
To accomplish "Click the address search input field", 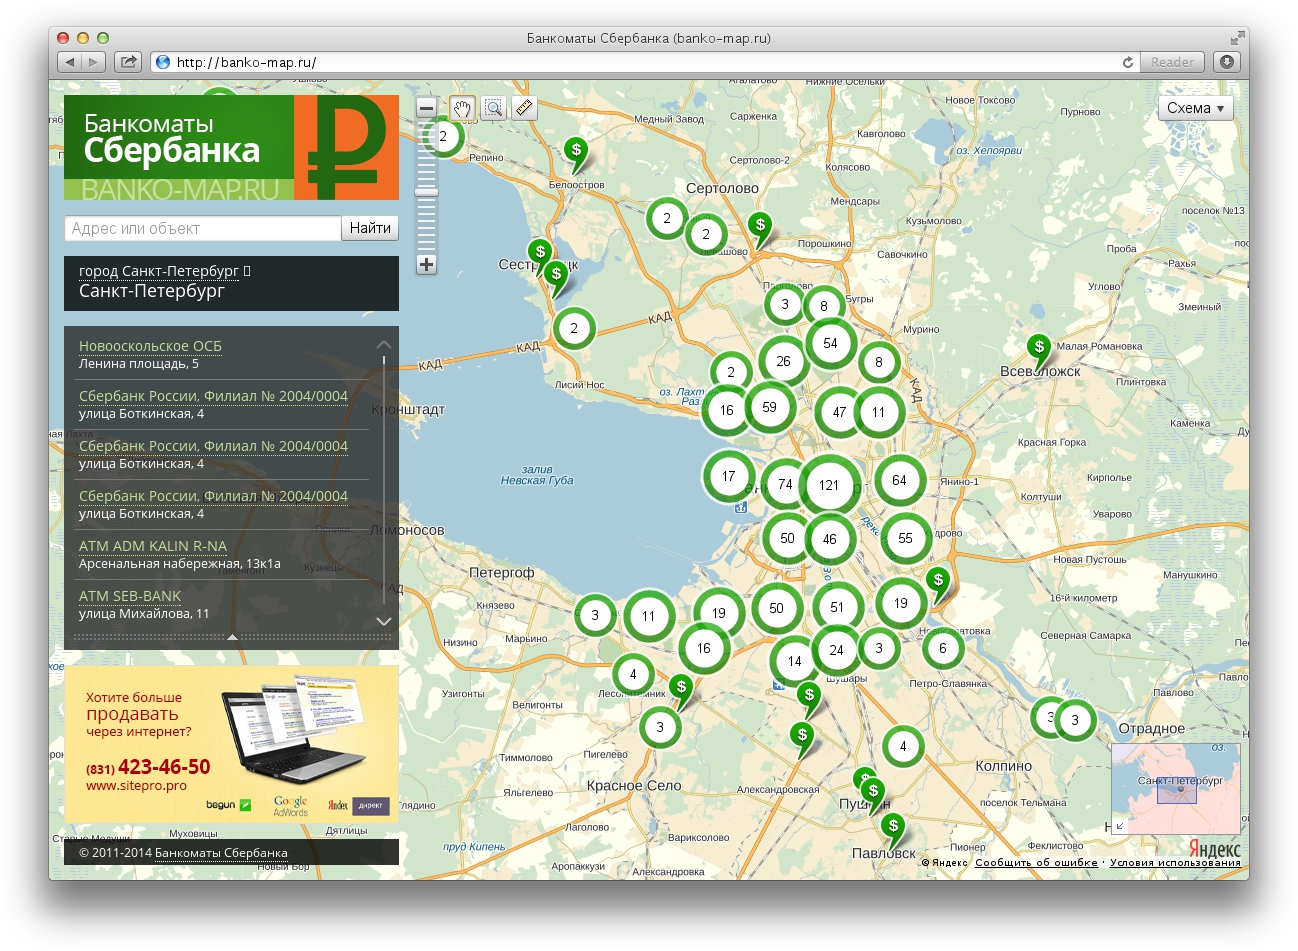I will (203, 228).
